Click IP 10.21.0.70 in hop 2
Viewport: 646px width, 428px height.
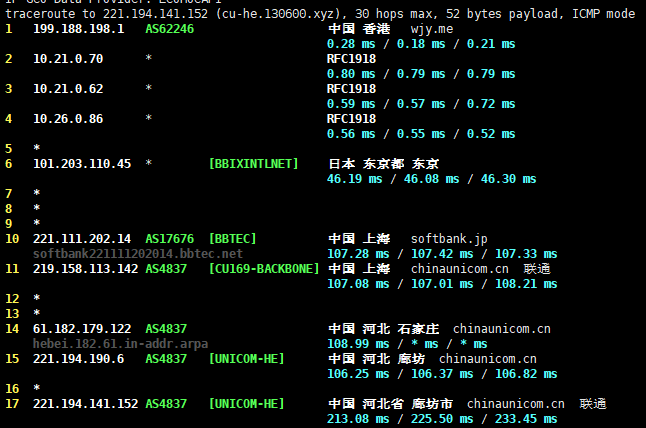68,59
